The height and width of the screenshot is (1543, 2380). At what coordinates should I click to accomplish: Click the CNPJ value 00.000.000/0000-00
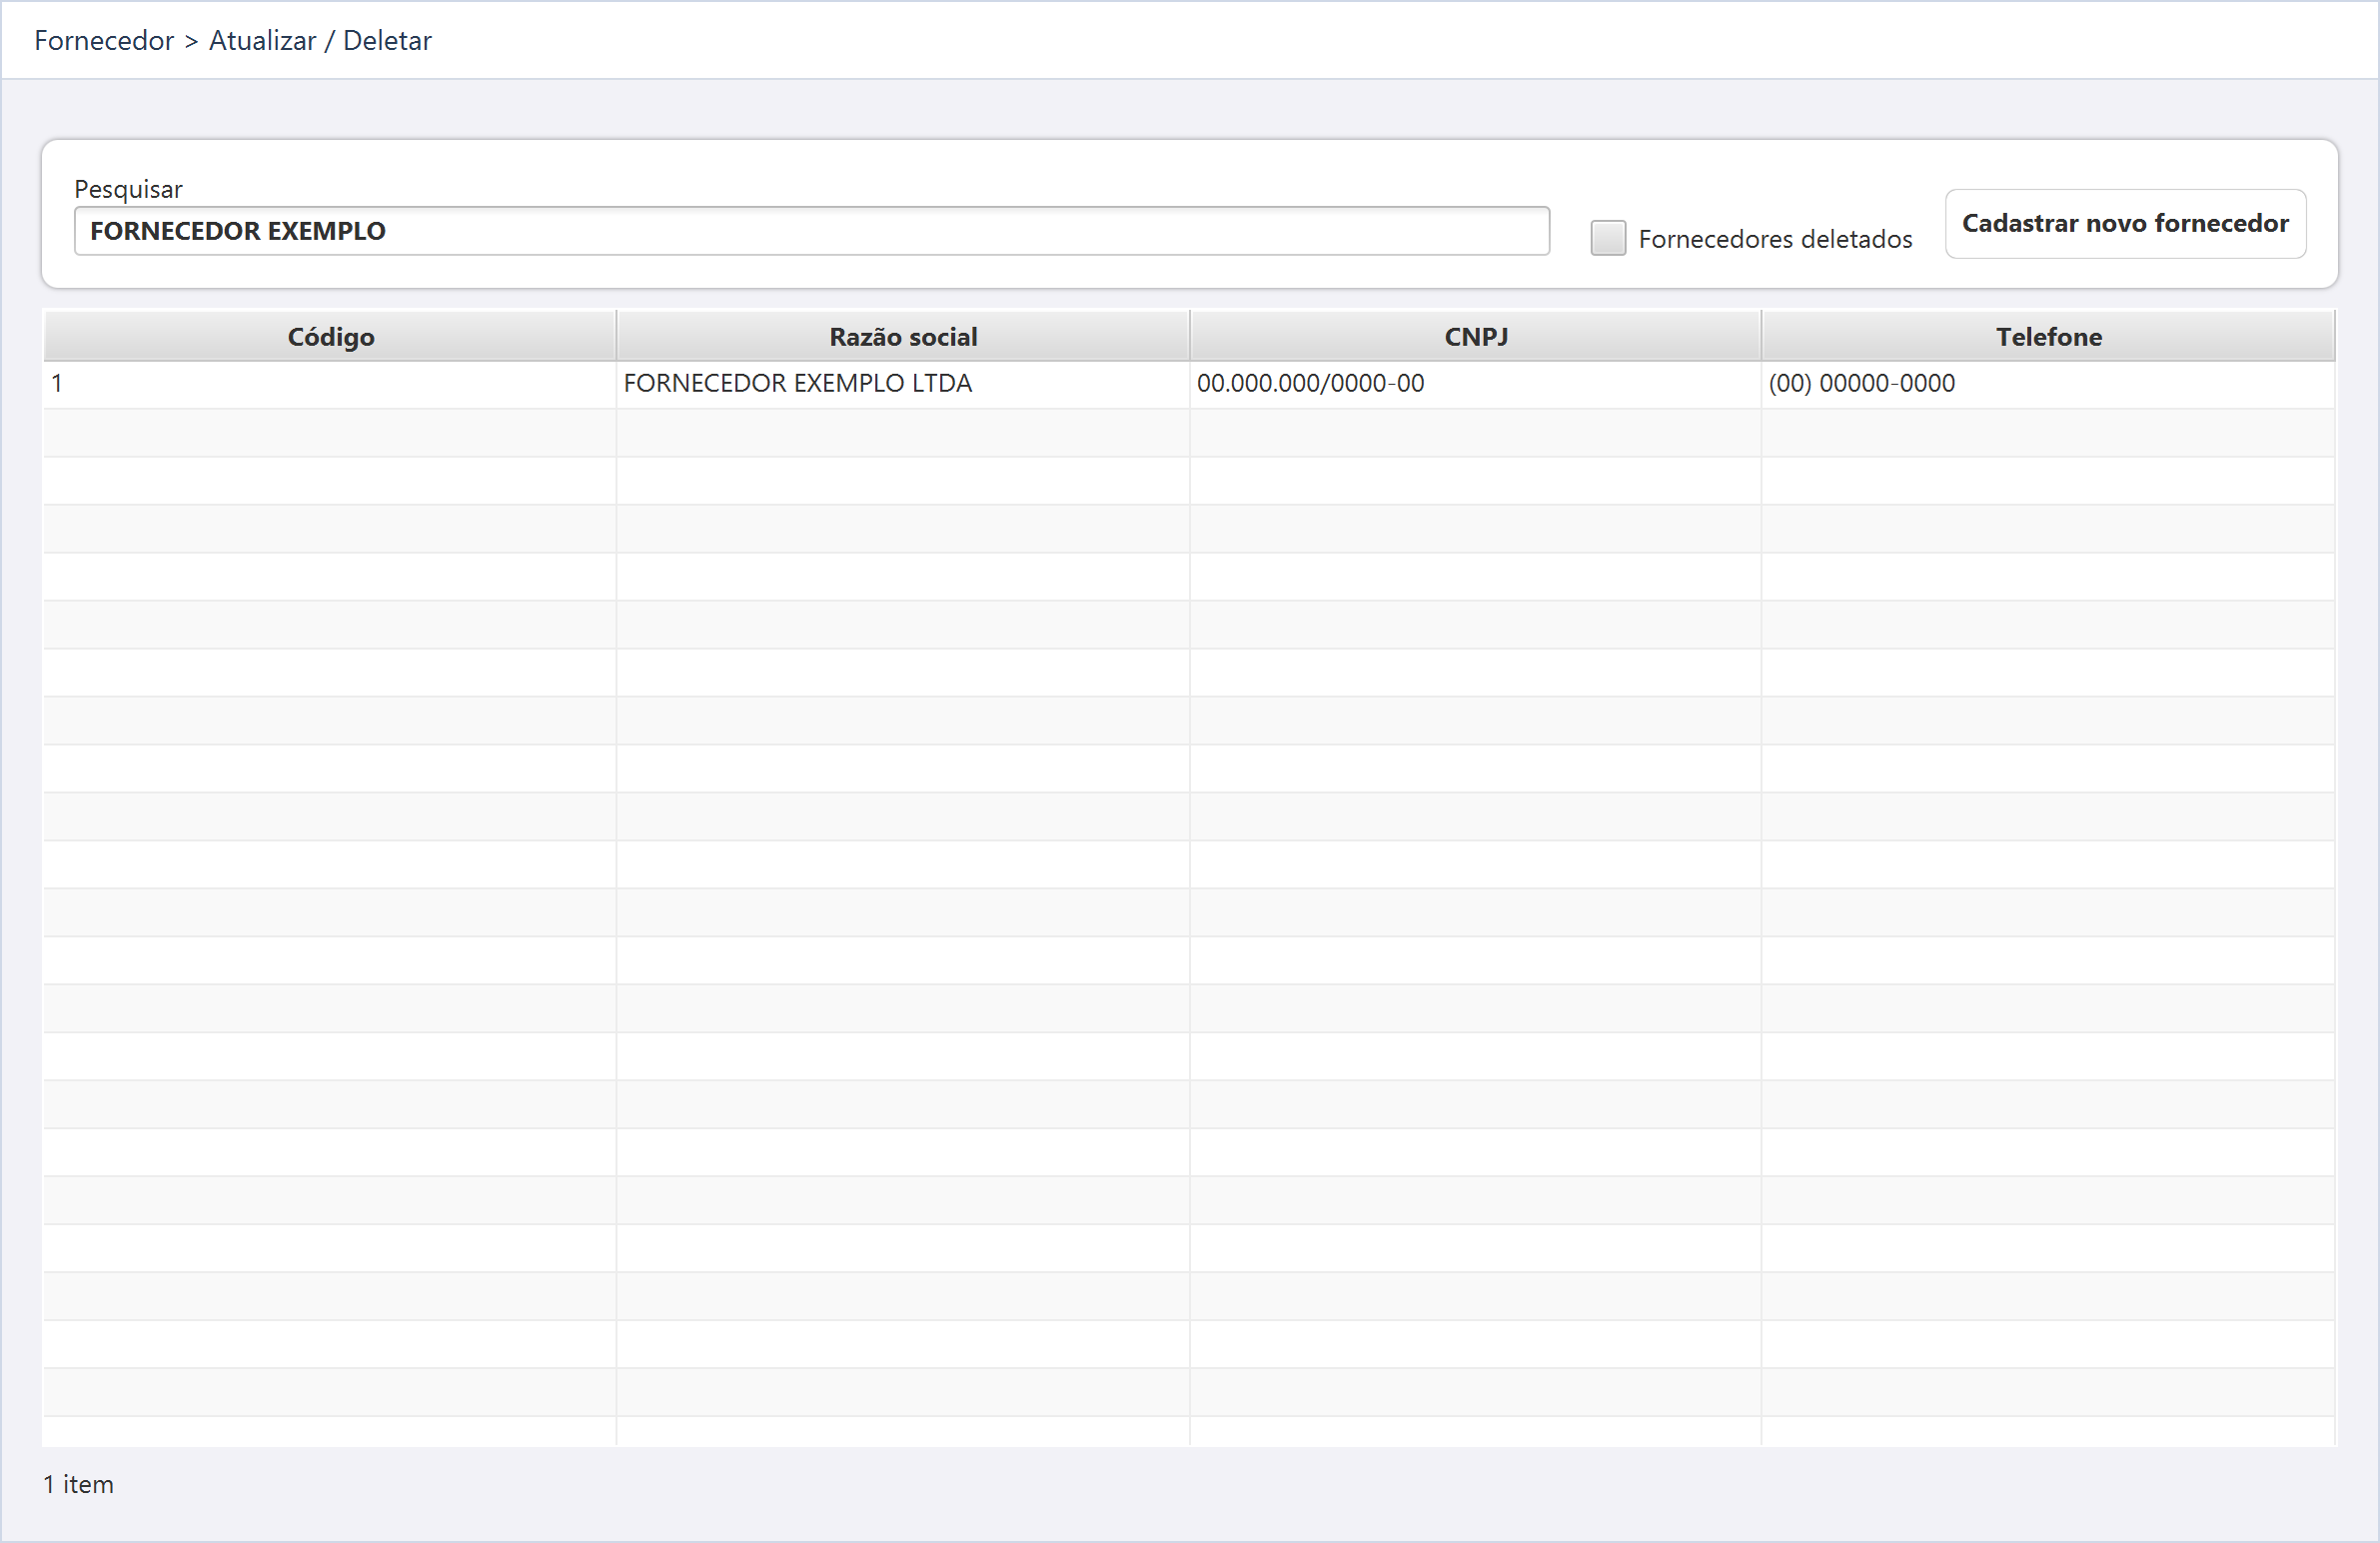1310,383
